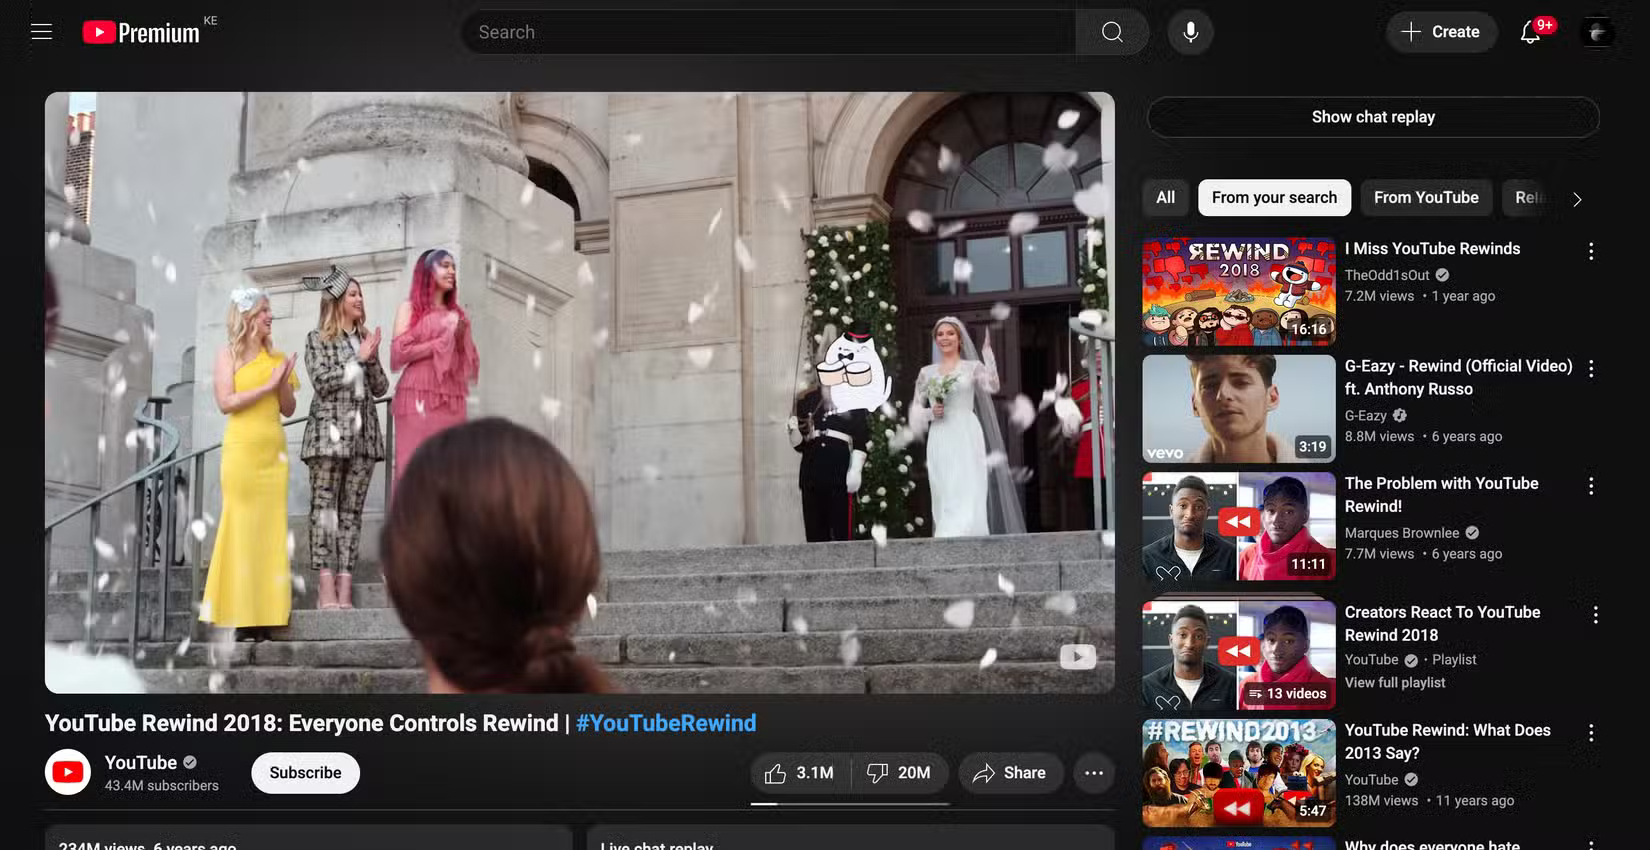Open options for I Miss YouTube Rewinds
The image size is (1650, 850).
click(1590, 252)
